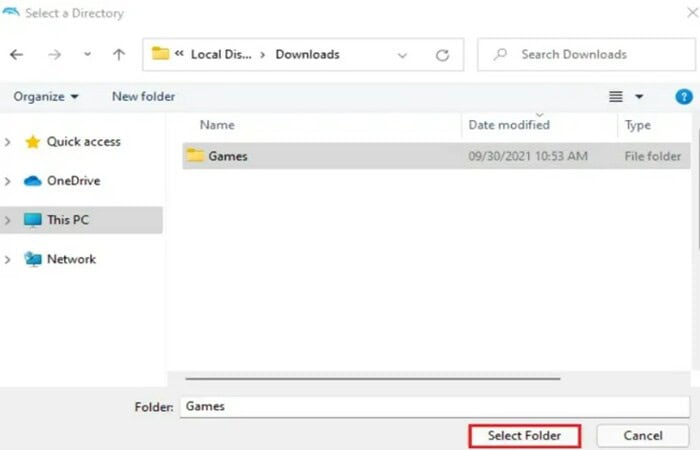The width and height of the screenshot is (700, 450).
Task: Go up one directory level
Action: click(x=119, y=55)
